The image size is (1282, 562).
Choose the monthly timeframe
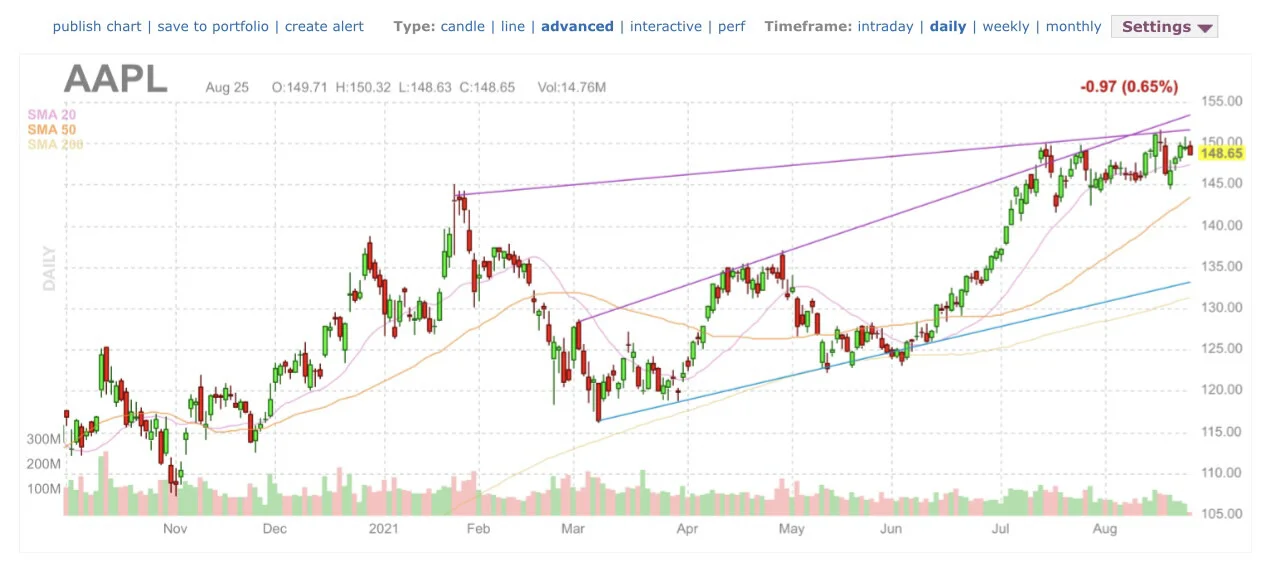pyautogui.click(x=1073, y=26)
